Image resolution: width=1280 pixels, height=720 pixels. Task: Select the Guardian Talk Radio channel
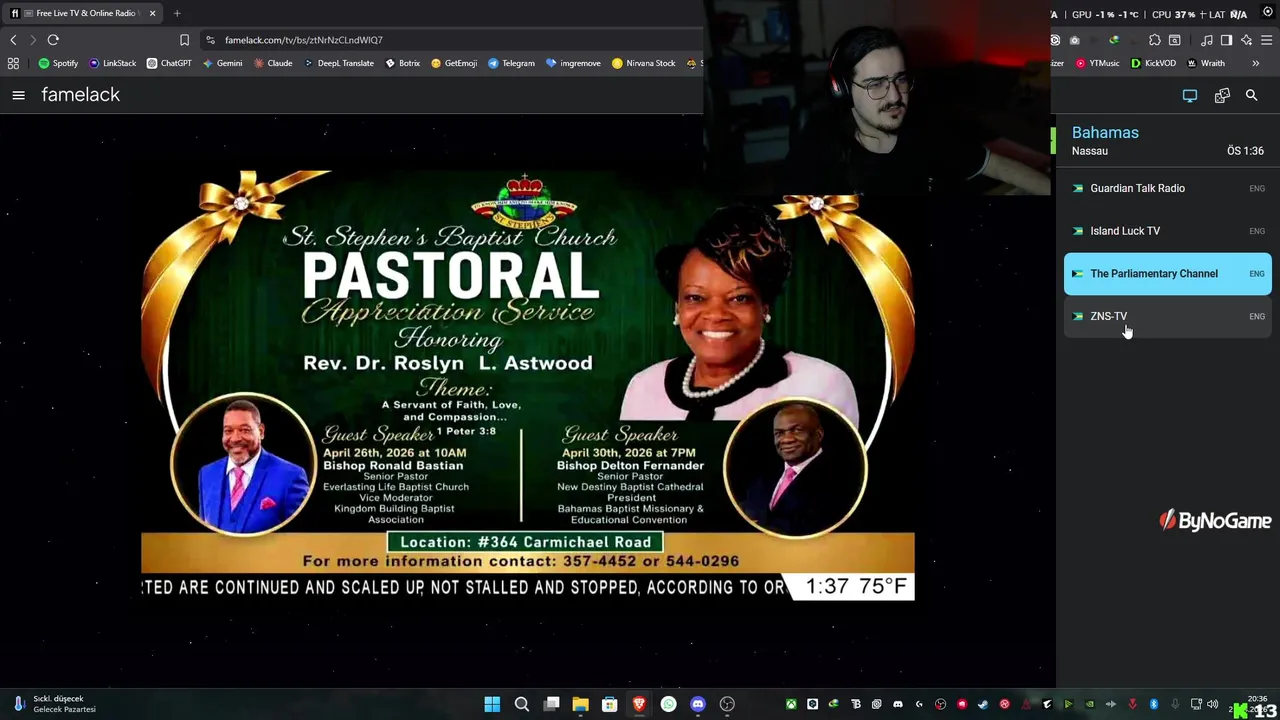[1167, 188]
